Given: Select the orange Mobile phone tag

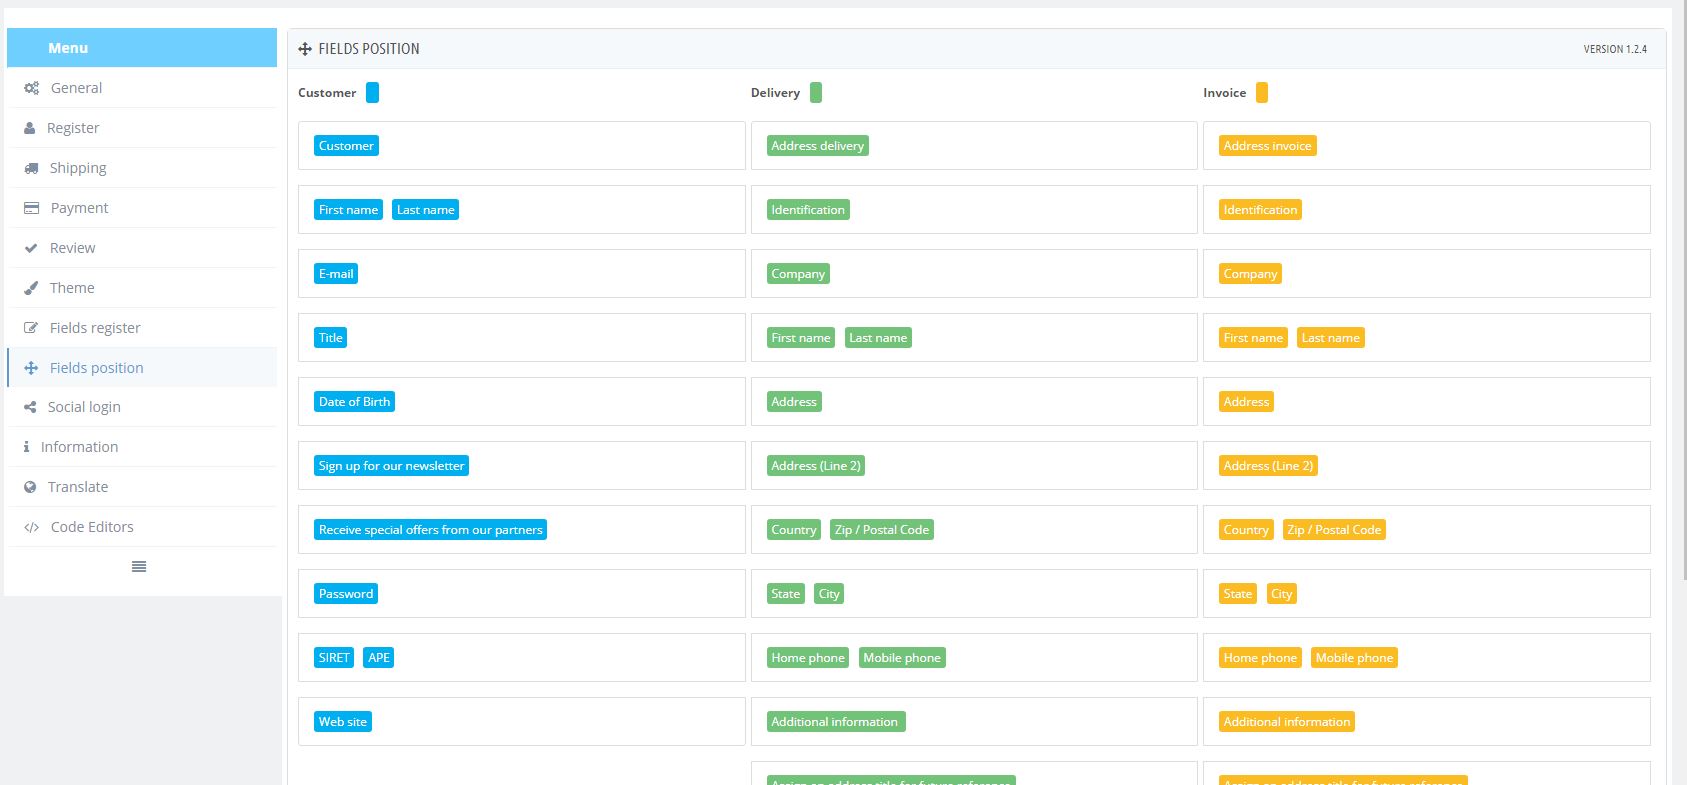Looking at the screenshot, I should (x=1354, y=658).
